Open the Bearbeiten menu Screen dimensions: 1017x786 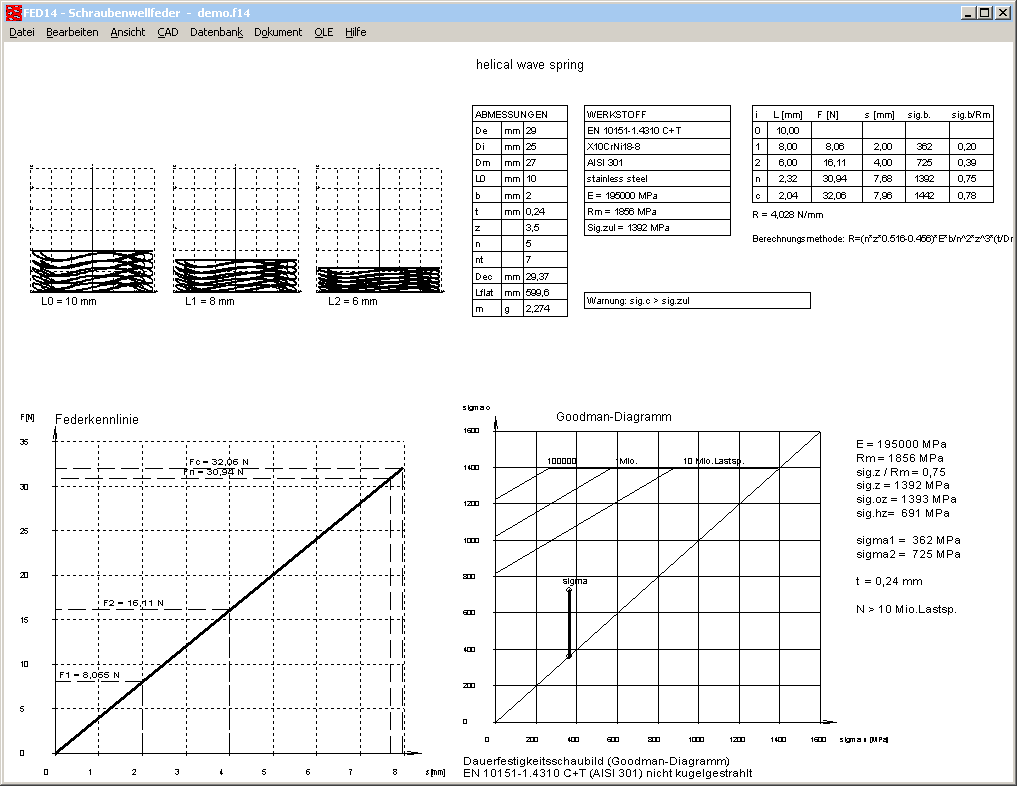coord(72,32)
